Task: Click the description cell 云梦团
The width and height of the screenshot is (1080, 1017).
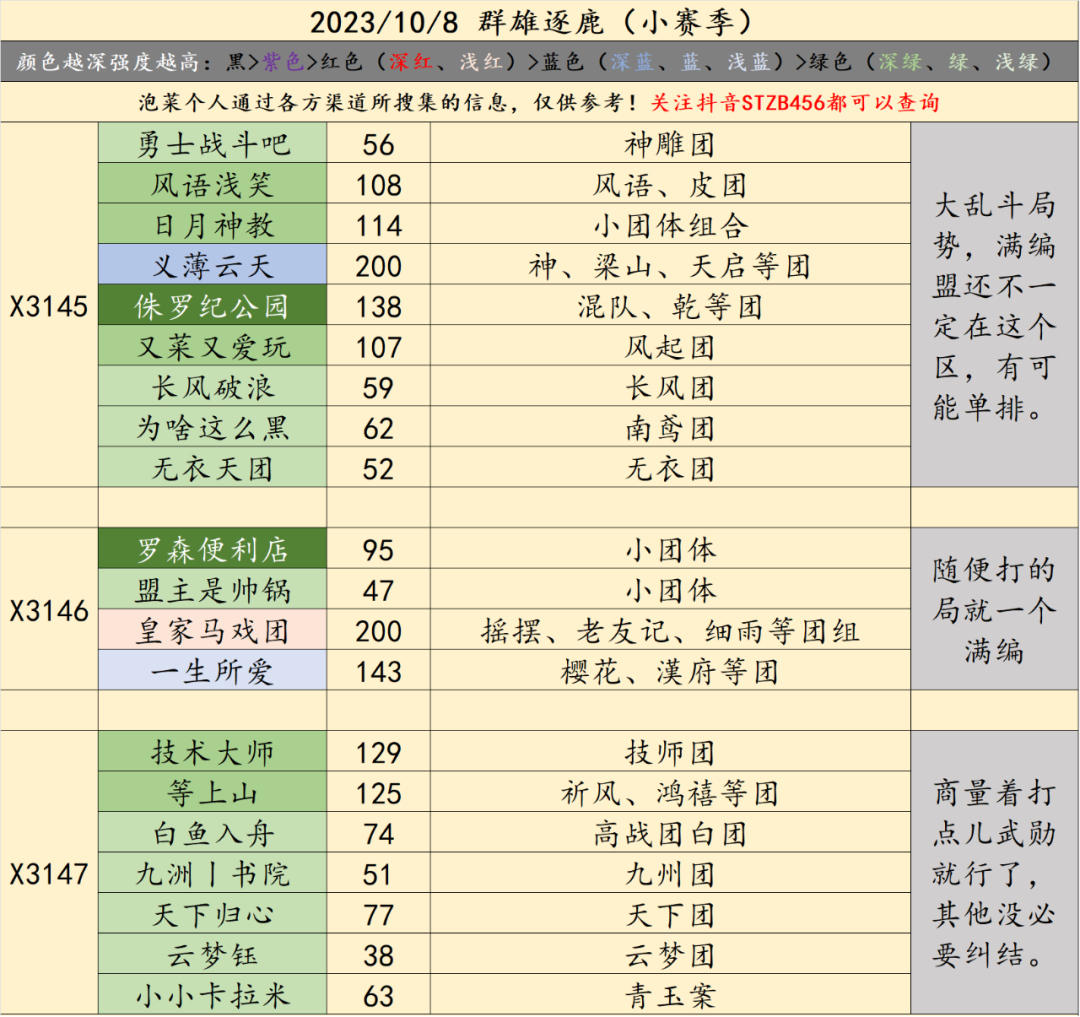Action: click(670, 954)
